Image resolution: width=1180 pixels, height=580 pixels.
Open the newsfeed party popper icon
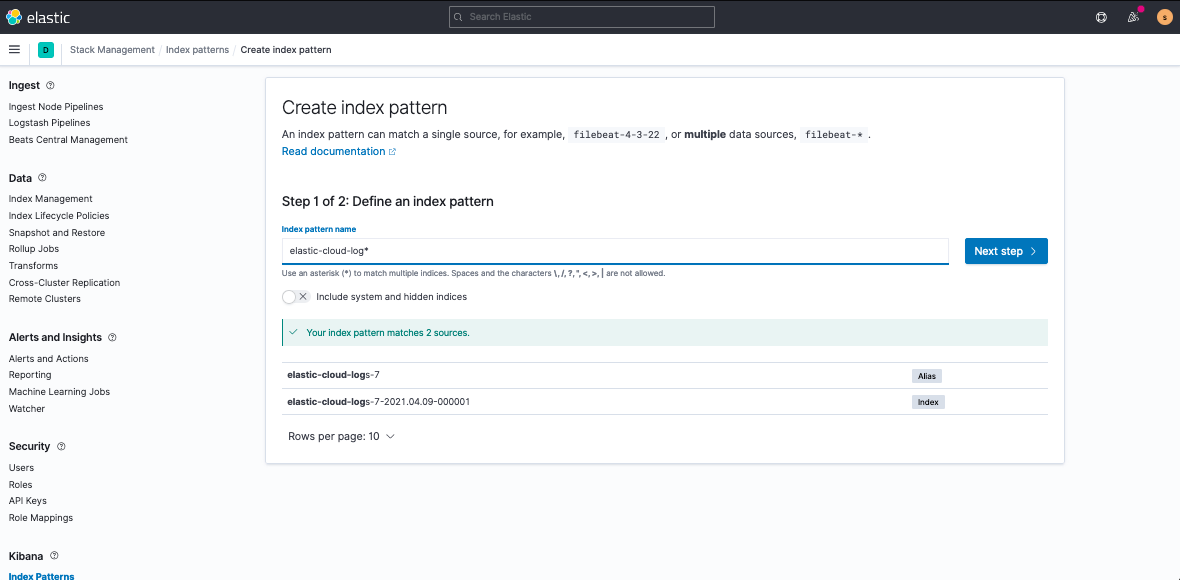click(x=1133, y=17)
